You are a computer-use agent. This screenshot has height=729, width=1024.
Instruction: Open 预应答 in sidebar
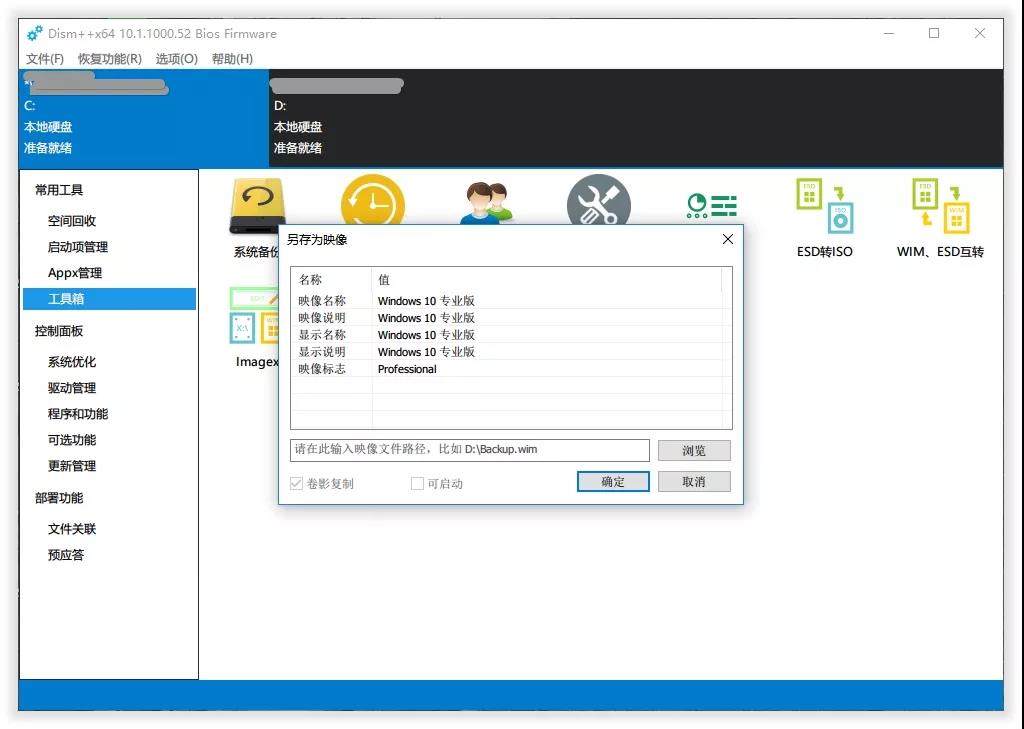pos(66,555)
